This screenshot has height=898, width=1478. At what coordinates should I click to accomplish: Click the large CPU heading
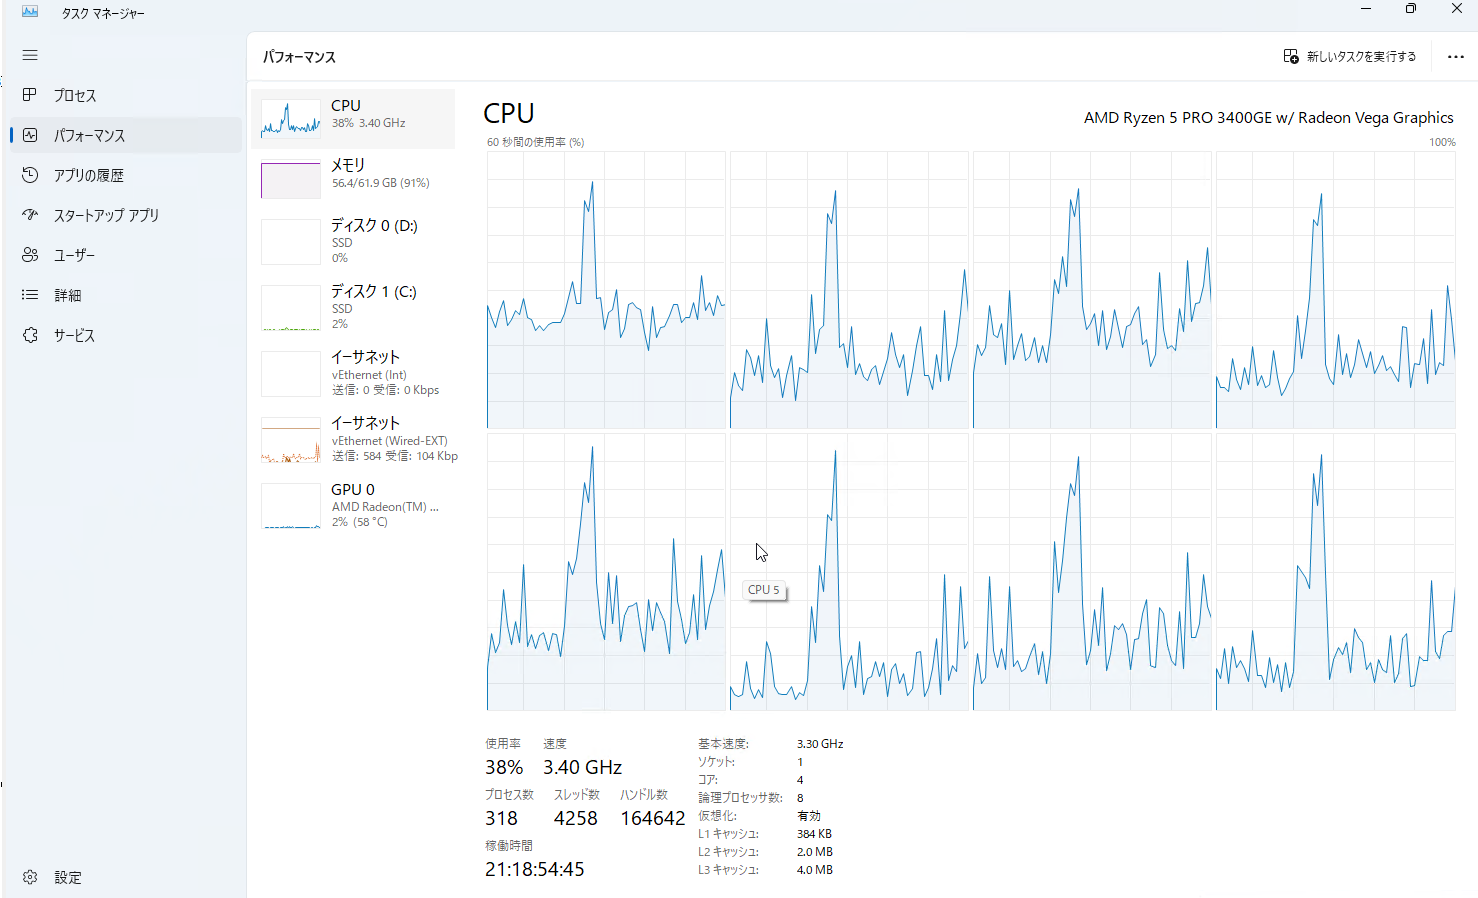[509, 113]
